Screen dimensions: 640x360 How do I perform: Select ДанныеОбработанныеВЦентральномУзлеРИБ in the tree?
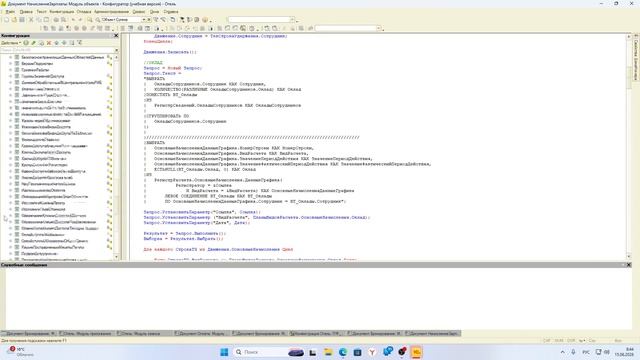(61, 82)
